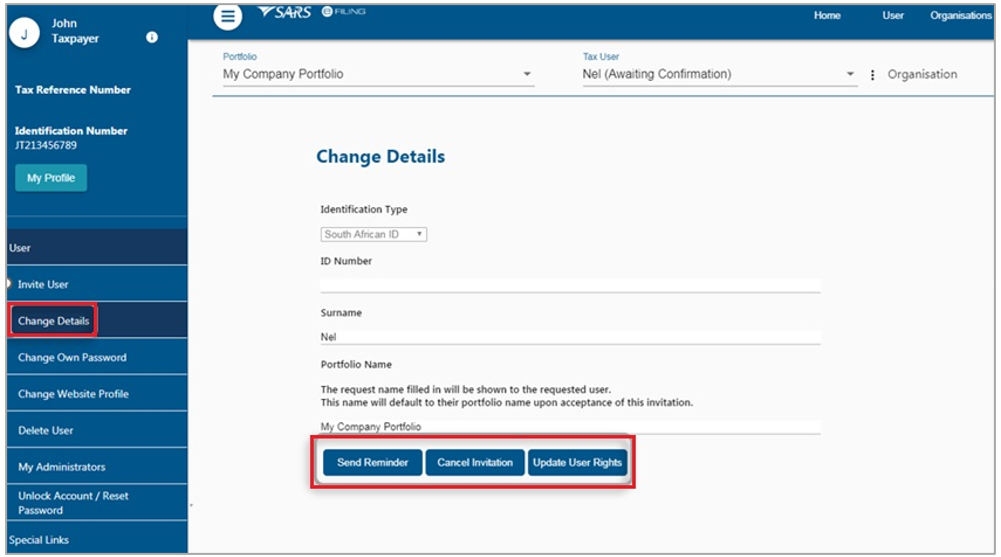Open the hamburger menu icon
1001x557 pixels.
click(227, 17)
